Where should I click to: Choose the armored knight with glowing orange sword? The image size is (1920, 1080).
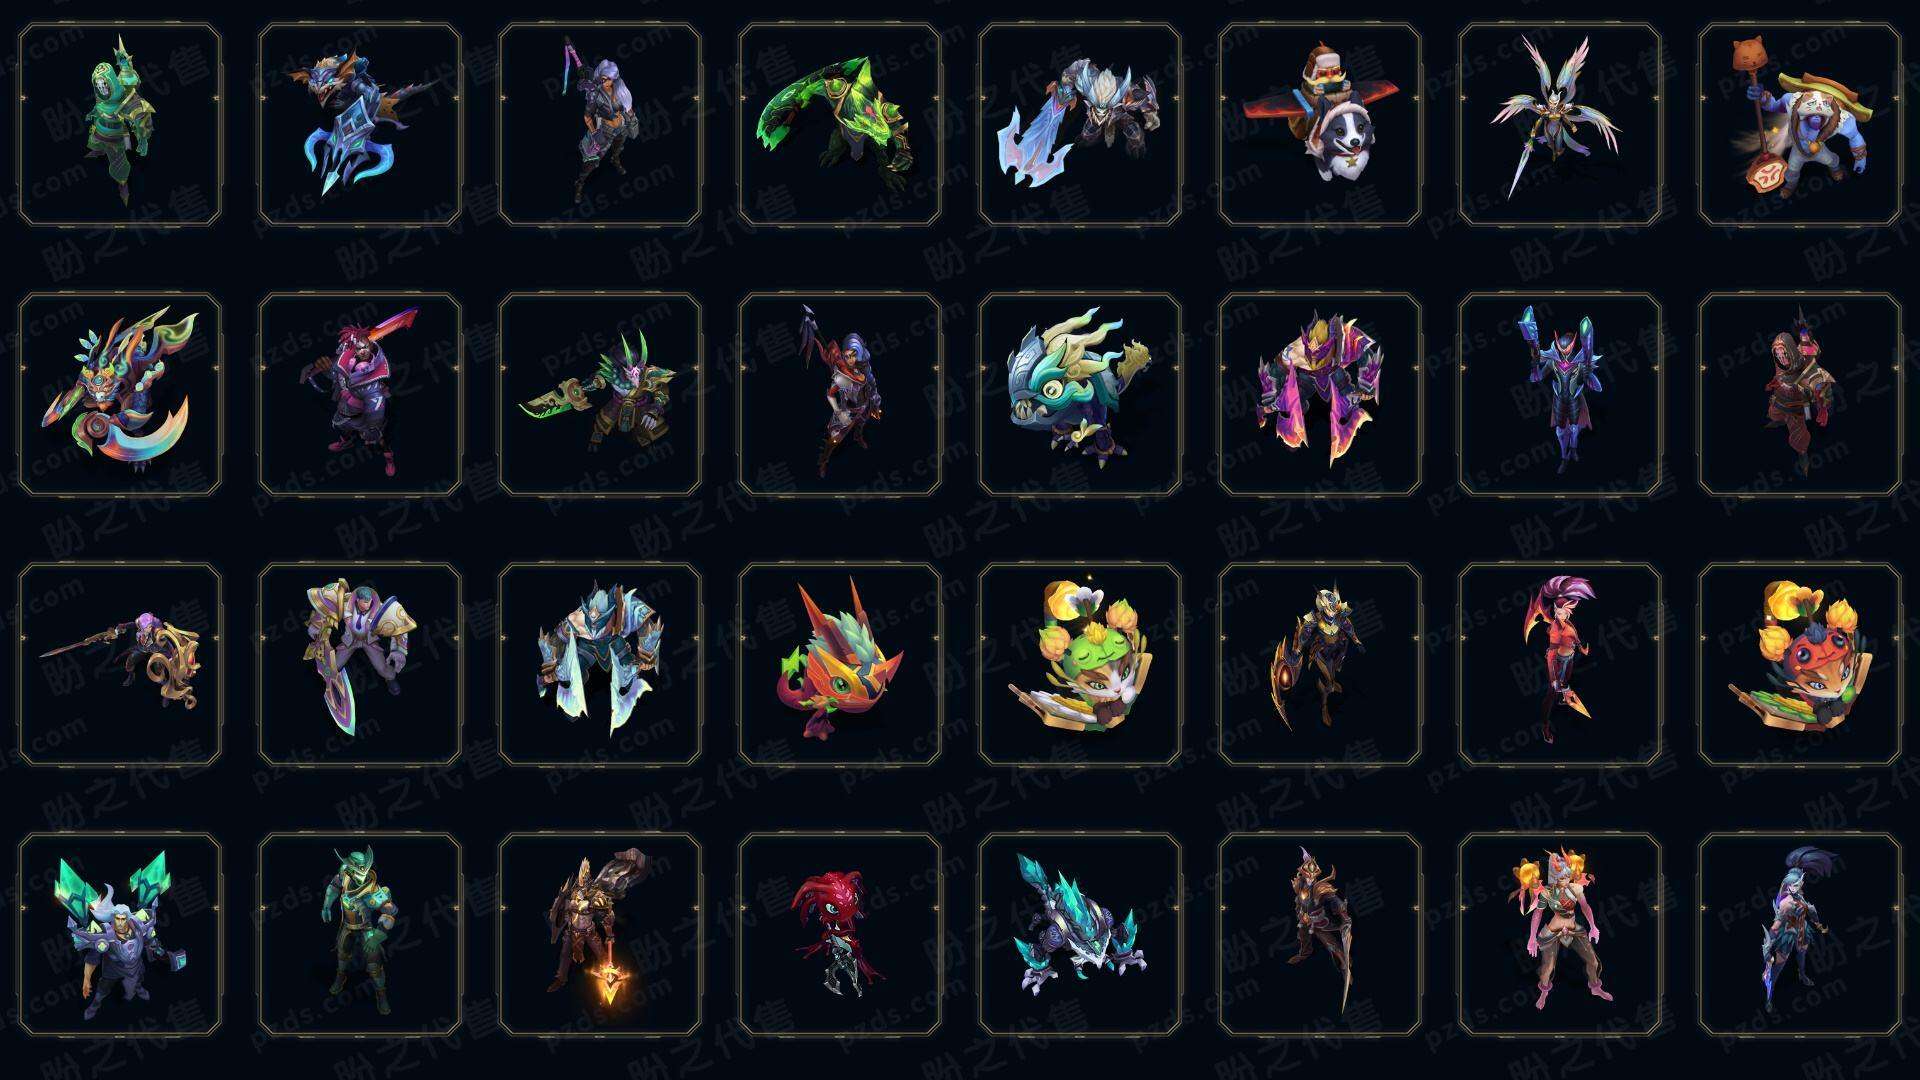[x=600, y=935]
